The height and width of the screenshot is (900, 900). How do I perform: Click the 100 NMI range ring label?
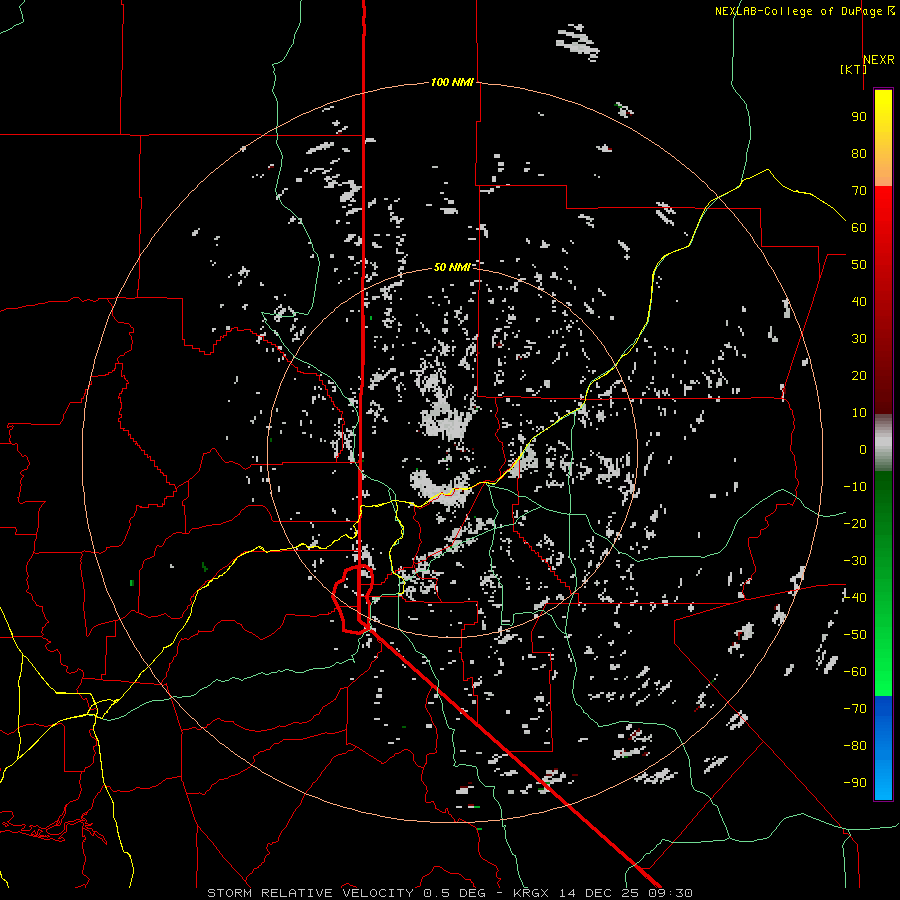pyautogui.click(x=452, y=83)
